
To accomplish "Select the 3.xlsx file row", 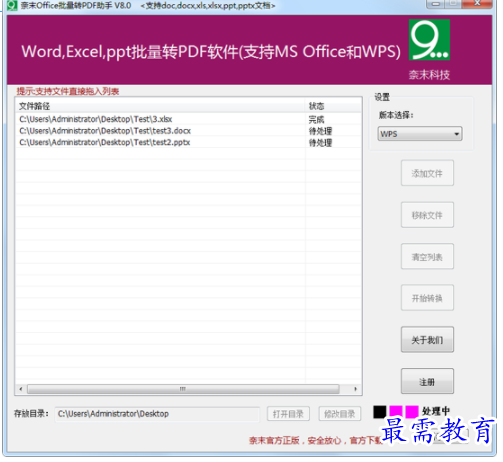I will pyautogui.click(x=188, y=119).
